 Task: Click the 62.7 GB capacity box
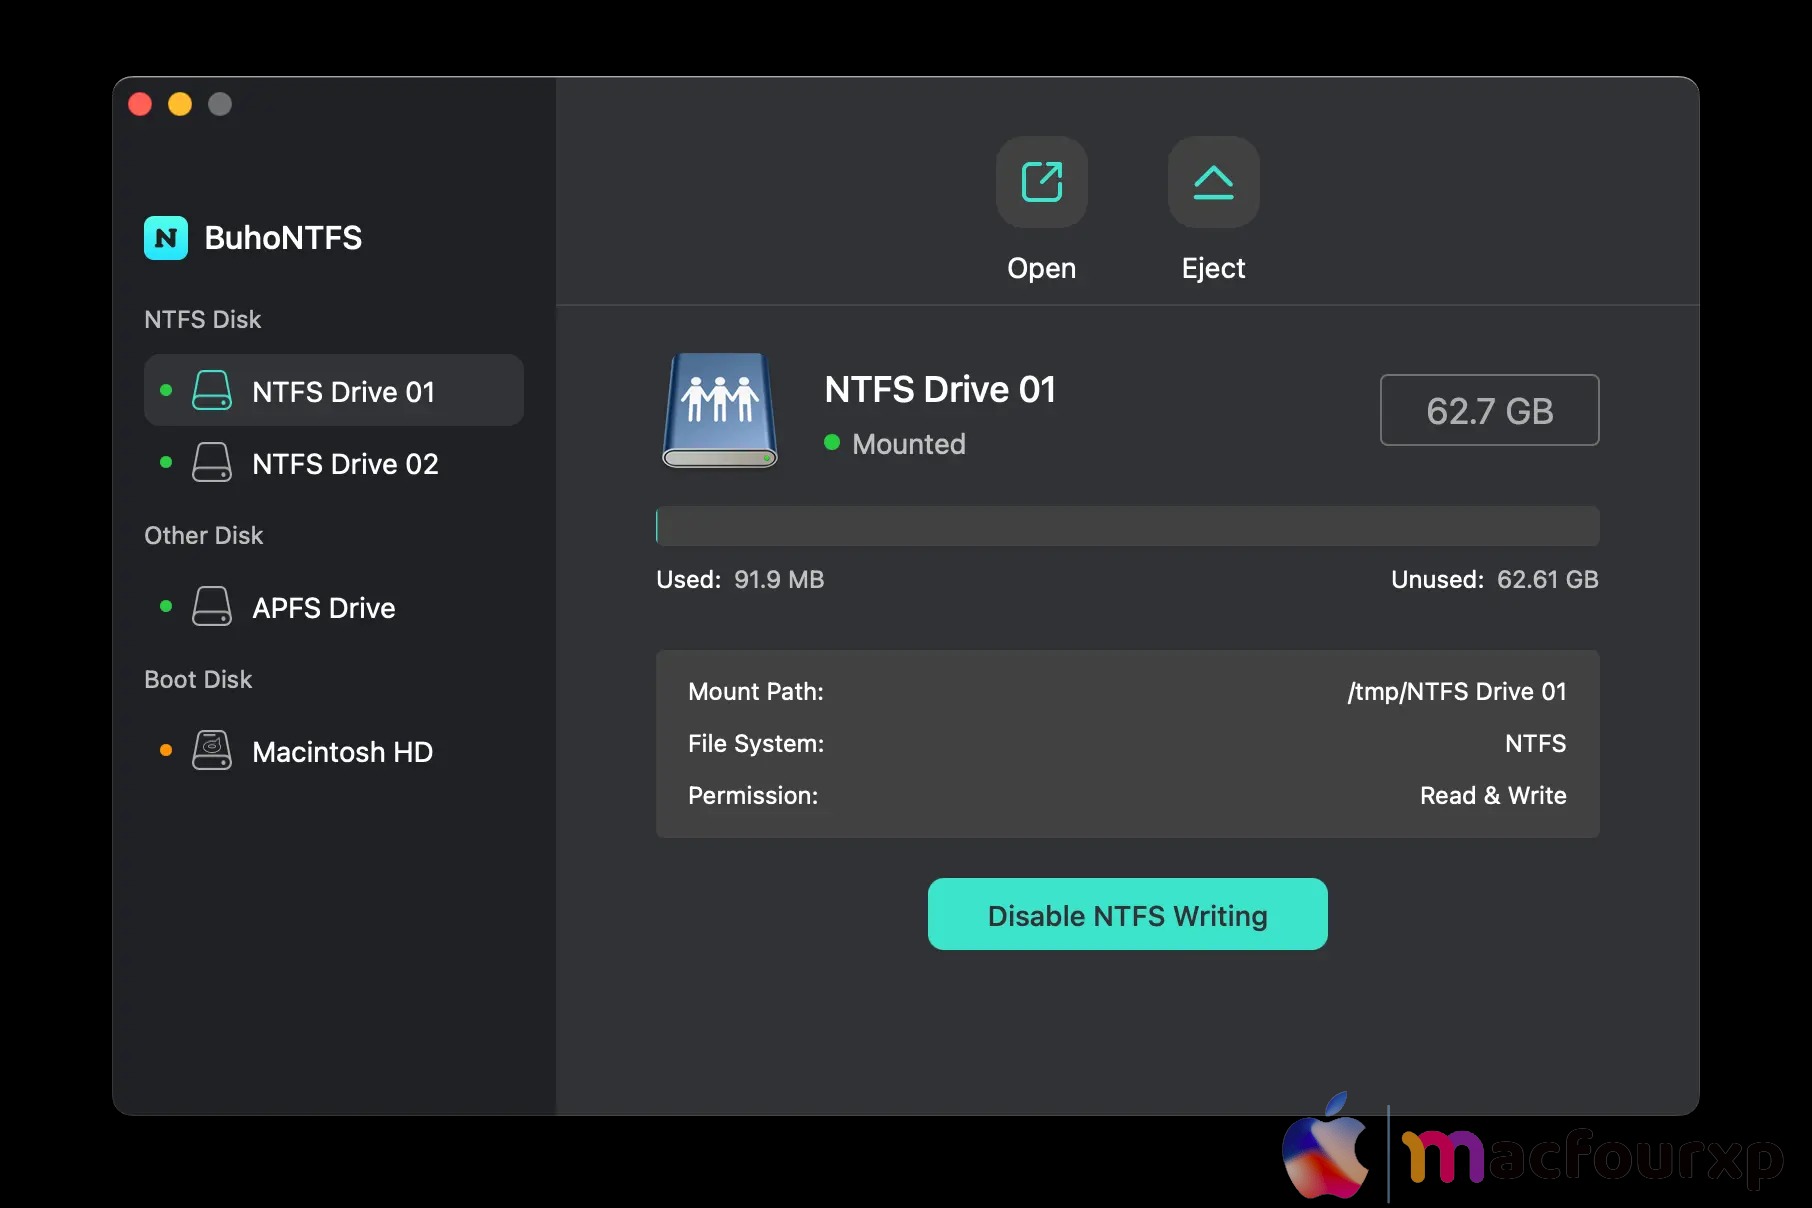[1489, 410]
